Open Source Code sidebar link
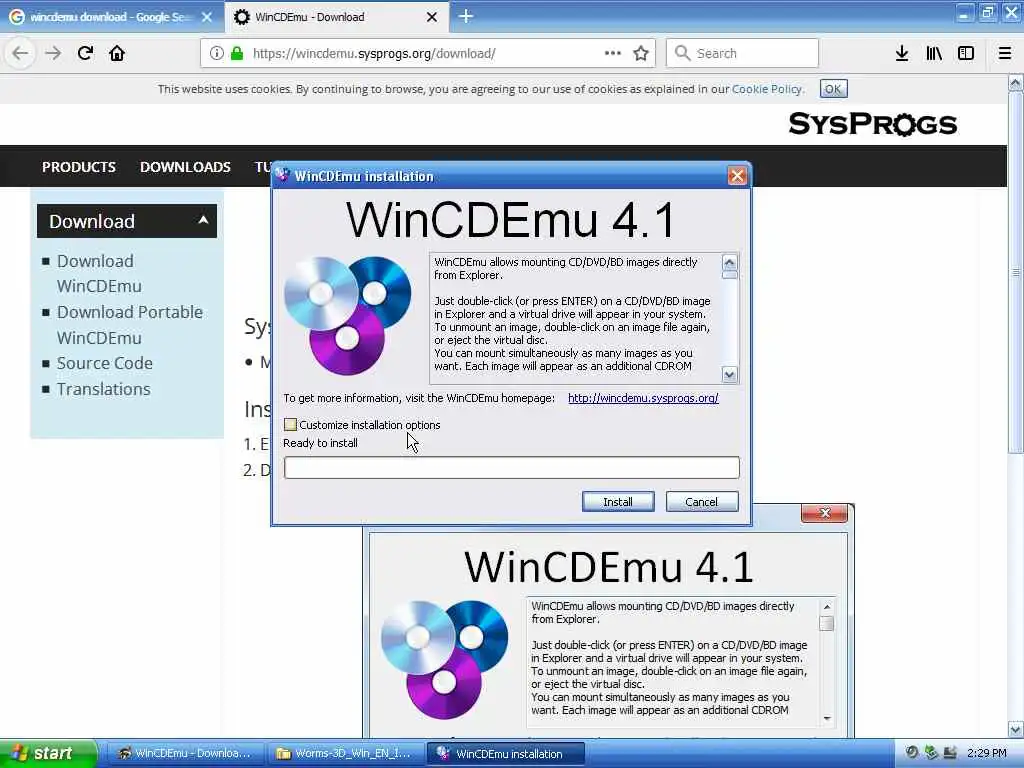 [104, 363]
